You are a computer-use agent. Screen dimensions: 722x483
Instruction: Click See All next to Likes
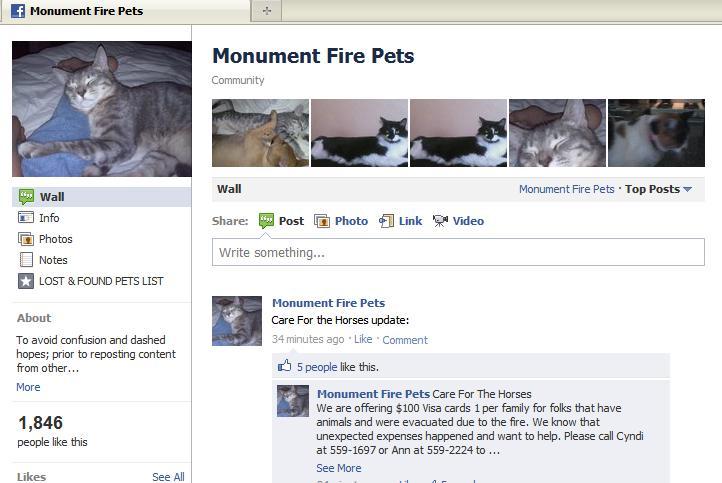[x=168, y=477]
